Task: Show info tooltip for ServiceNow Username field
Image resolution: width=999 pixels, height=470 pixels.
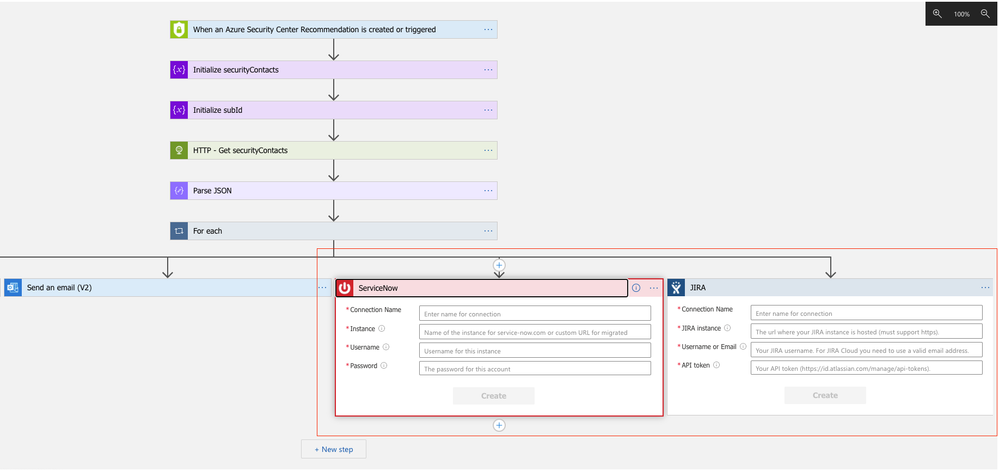Action: [386, 348]
